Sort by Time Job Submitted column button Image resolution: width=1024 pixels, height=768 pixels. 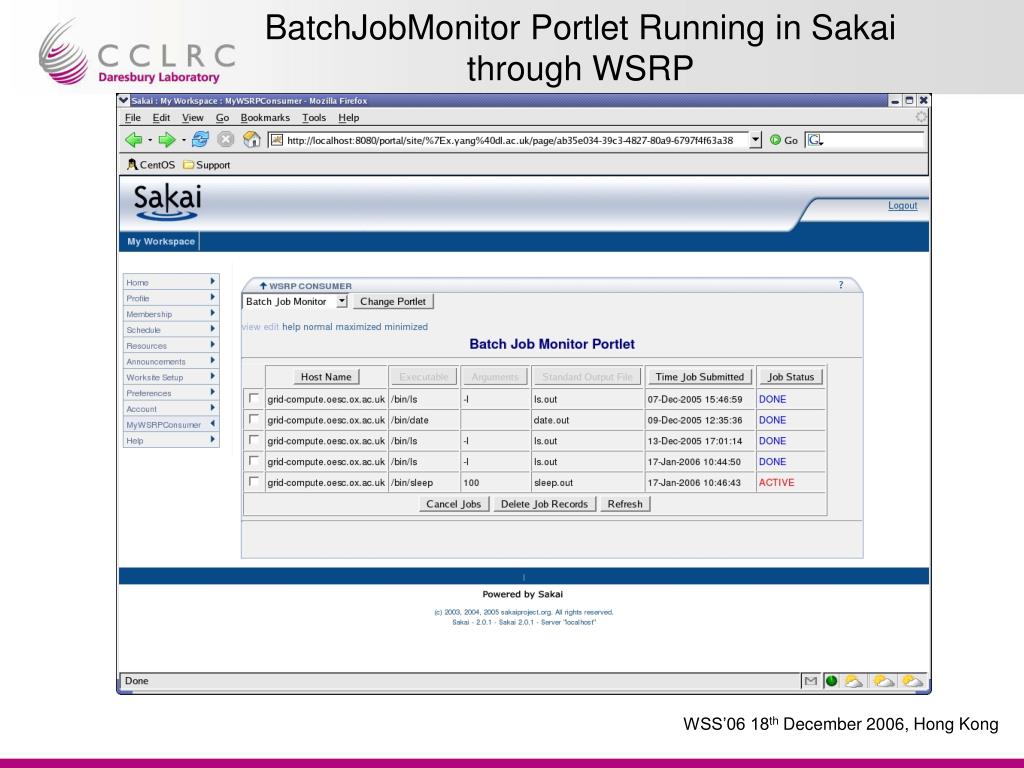click(x=699, y=377)
